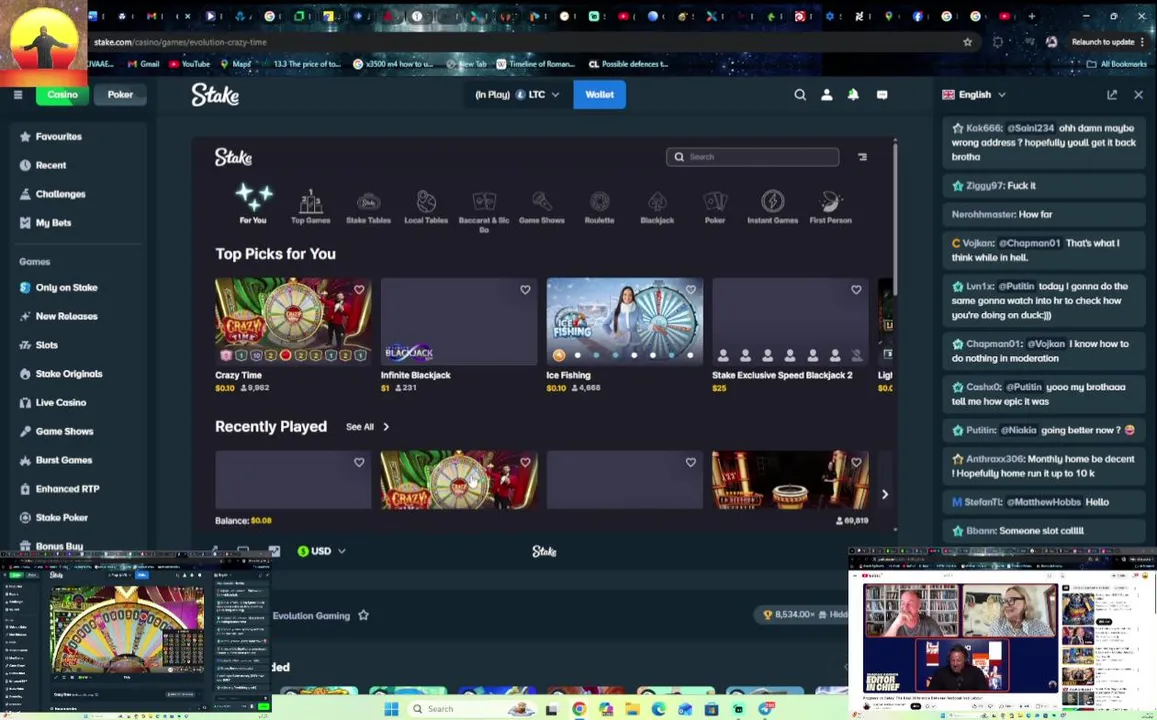Open the USD currency dropdown
Viewport: 1157px width, 720px height.
(322, 551)
